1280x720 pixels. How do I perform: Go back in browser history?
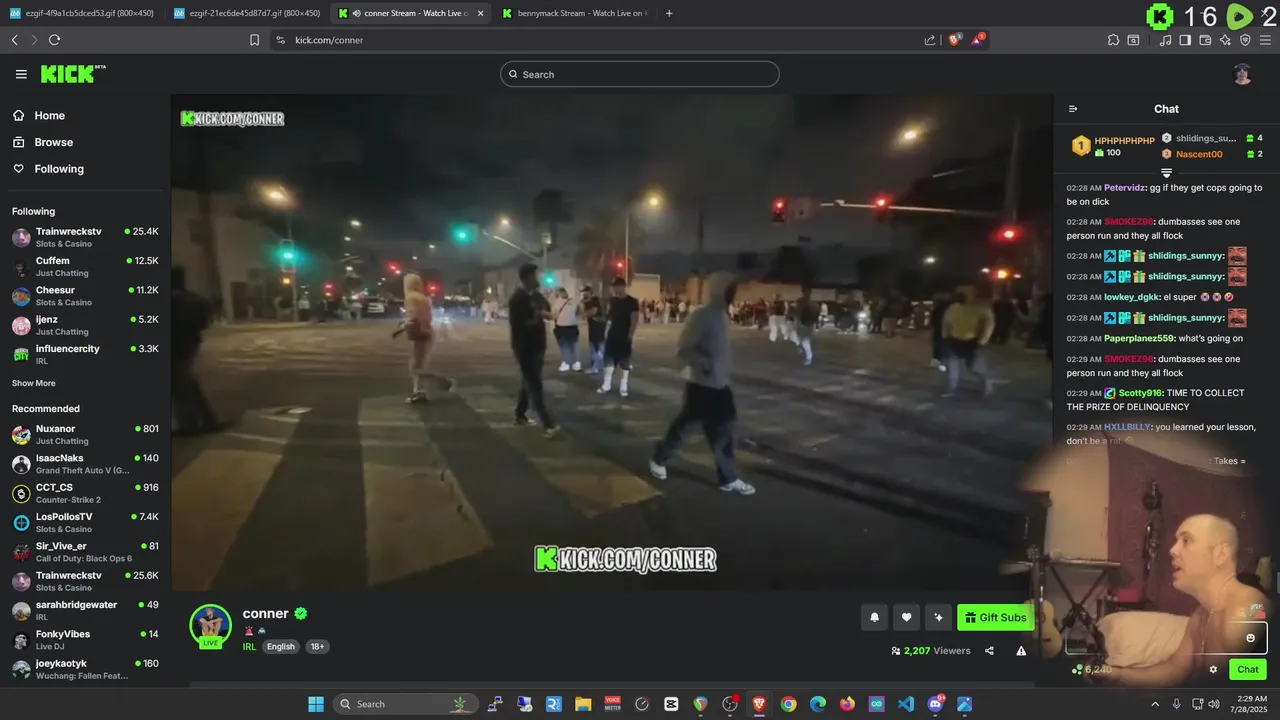pyautogui.click(x=14, y=40)
